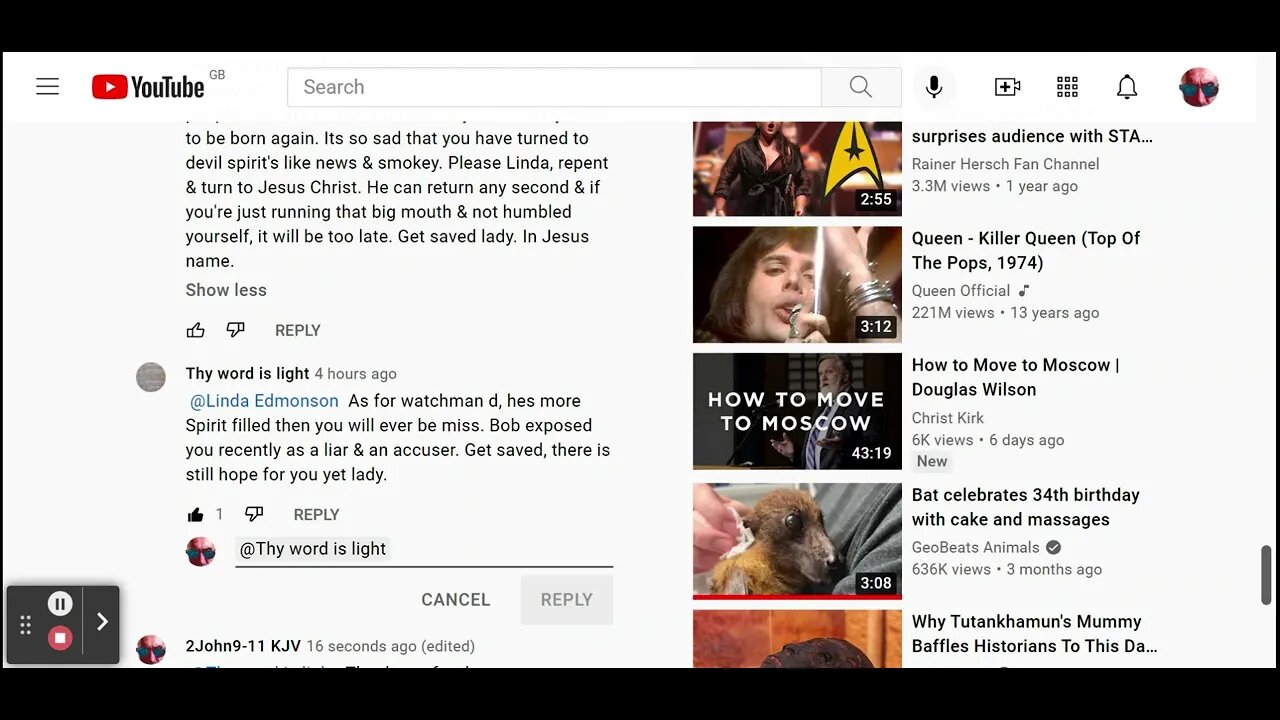Pause the screen recorder

[x=60, y=603]
